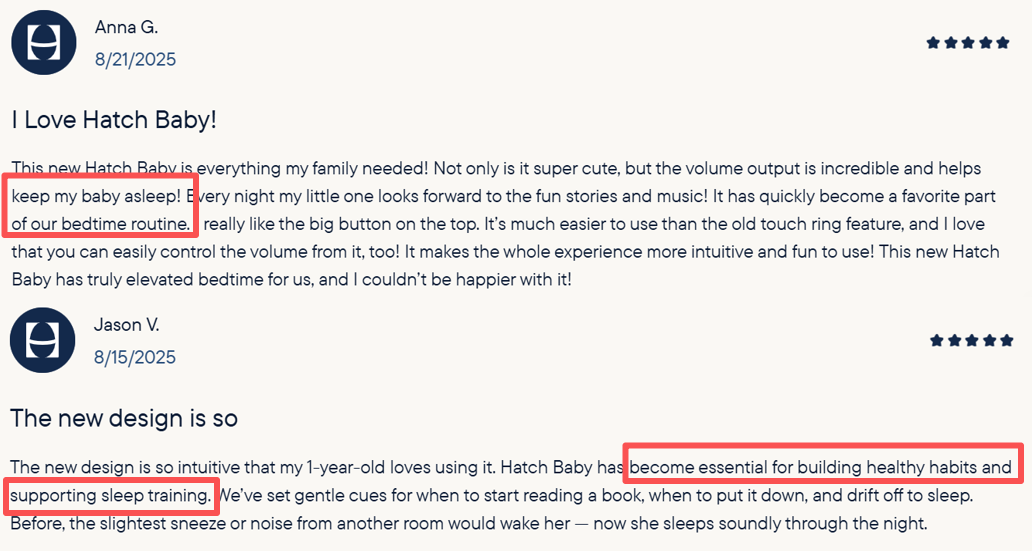This screenshot has height=551, width=1032.
Task: Select third star in Anna G.'s rating
Action: [968, 43]
